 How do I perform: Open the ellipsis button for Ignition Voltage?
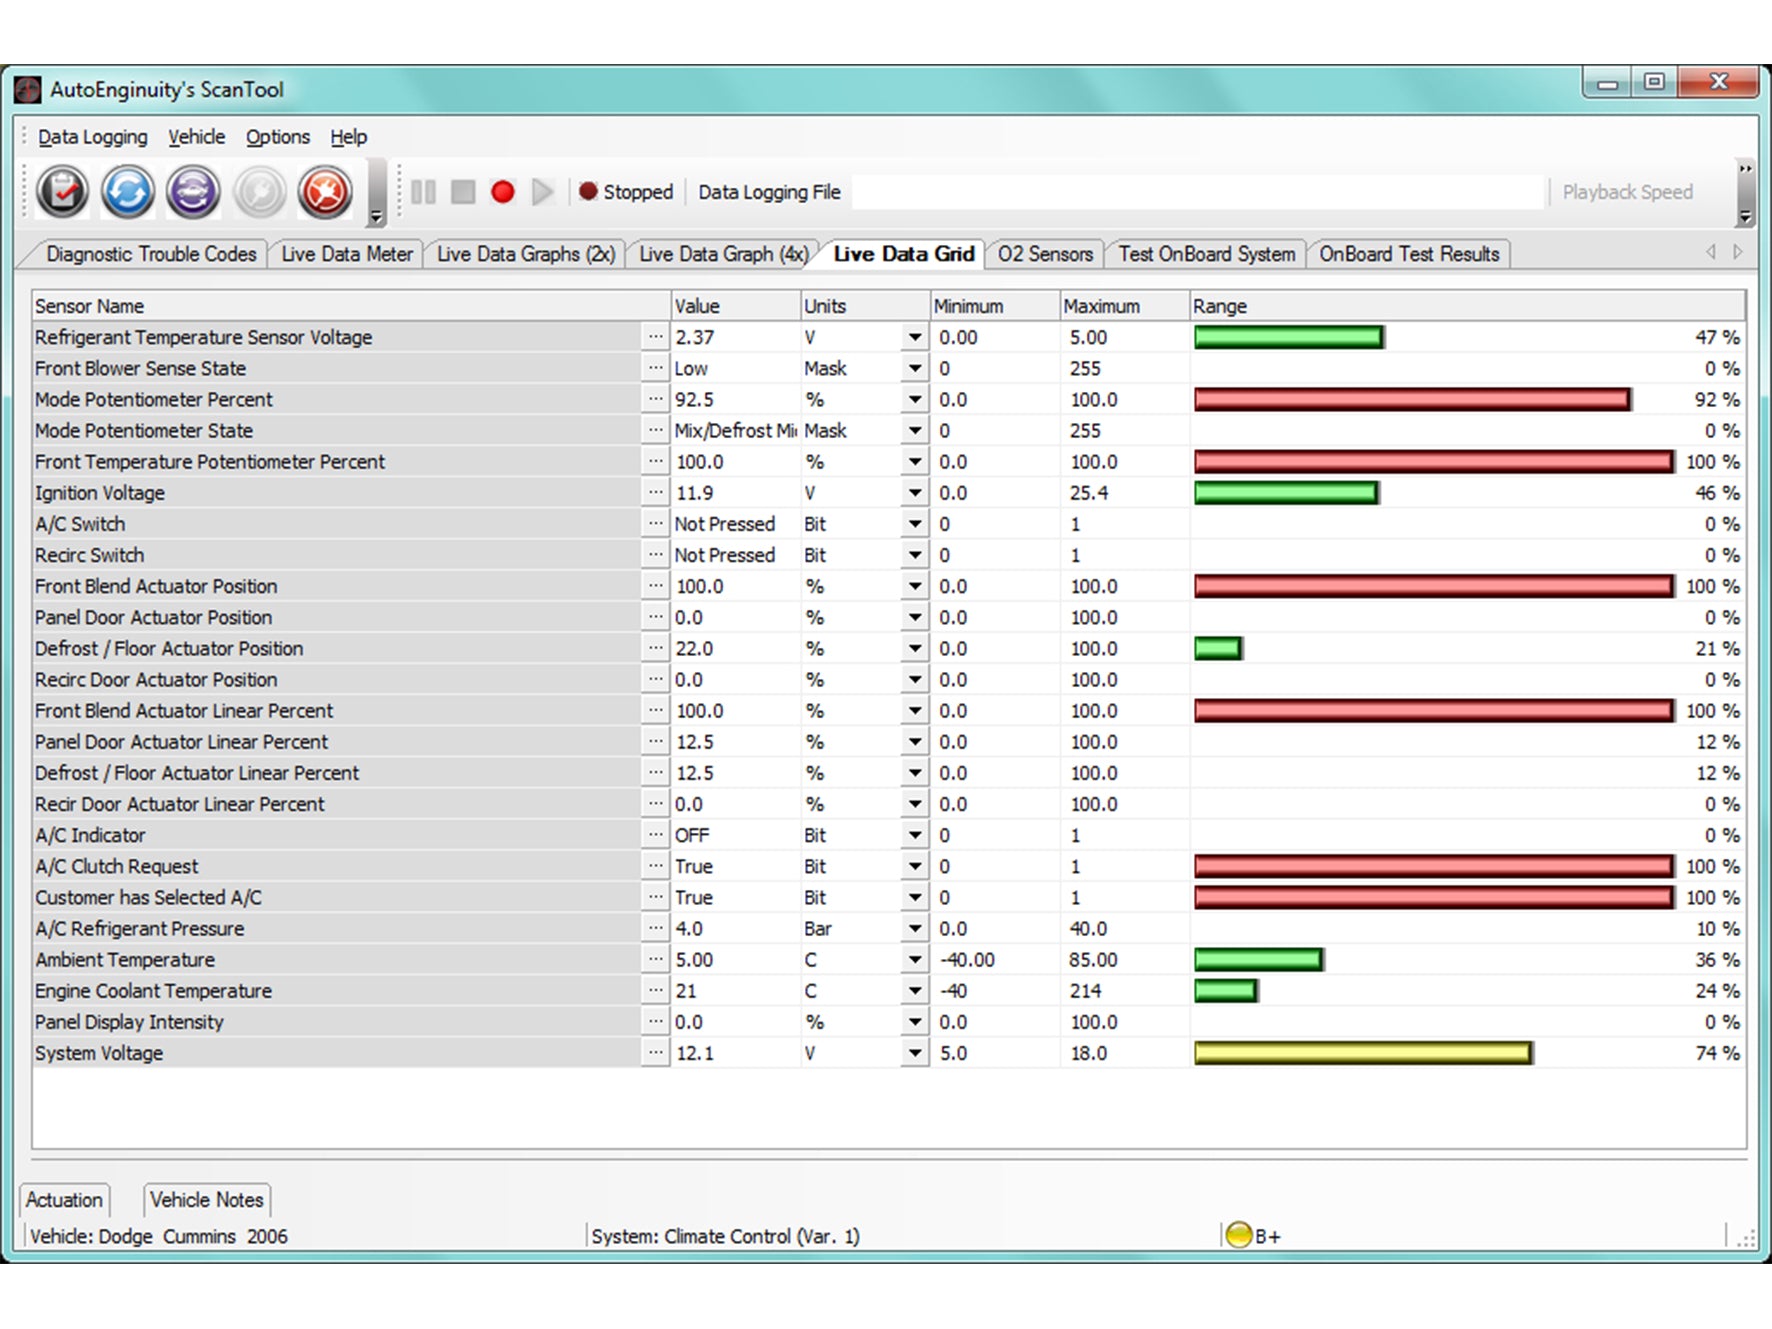(655, 493)
